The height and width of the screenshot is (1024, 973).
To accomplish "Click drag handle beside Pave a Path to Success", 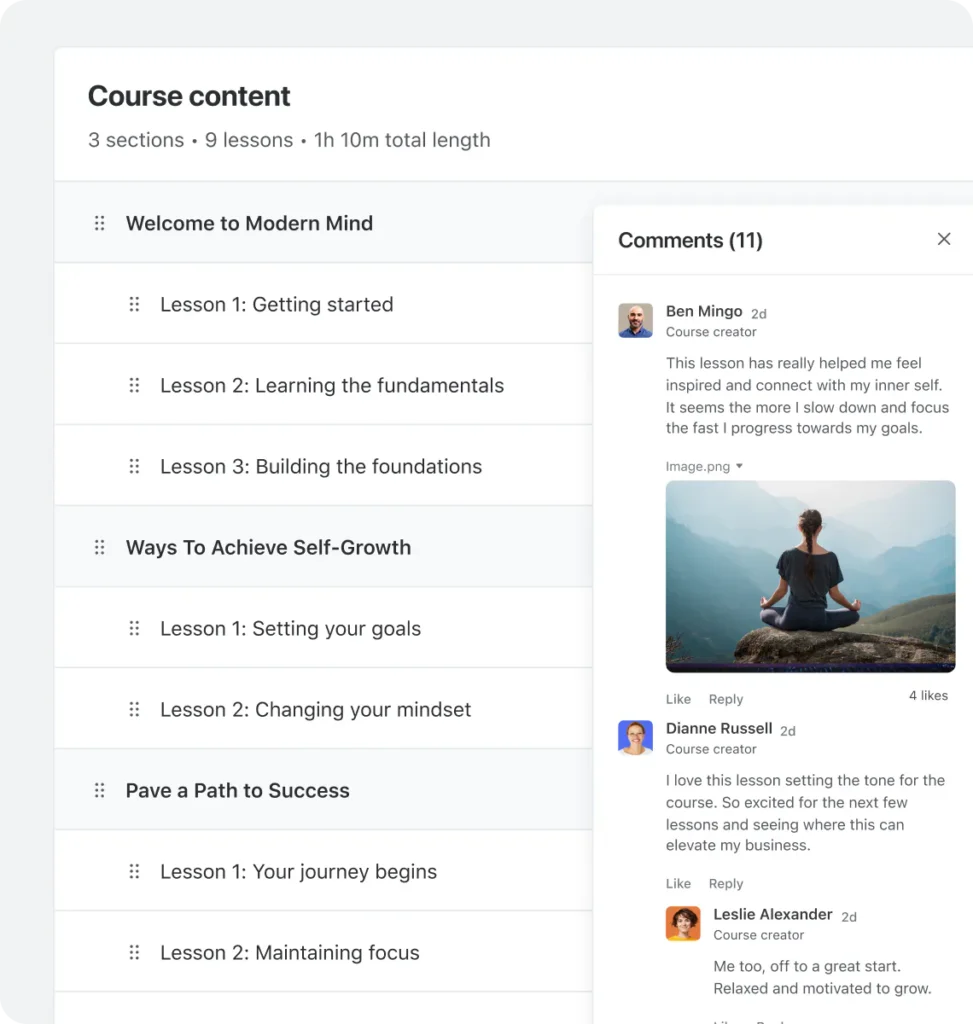I will point(99,790).
